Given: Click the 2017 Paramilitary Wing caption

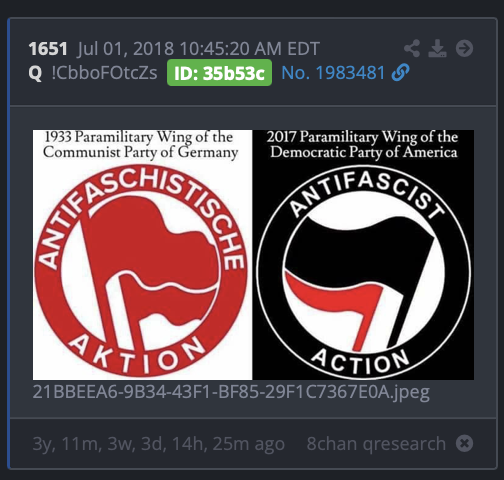Looking at the screenshot, I should (x=363, y=144).
